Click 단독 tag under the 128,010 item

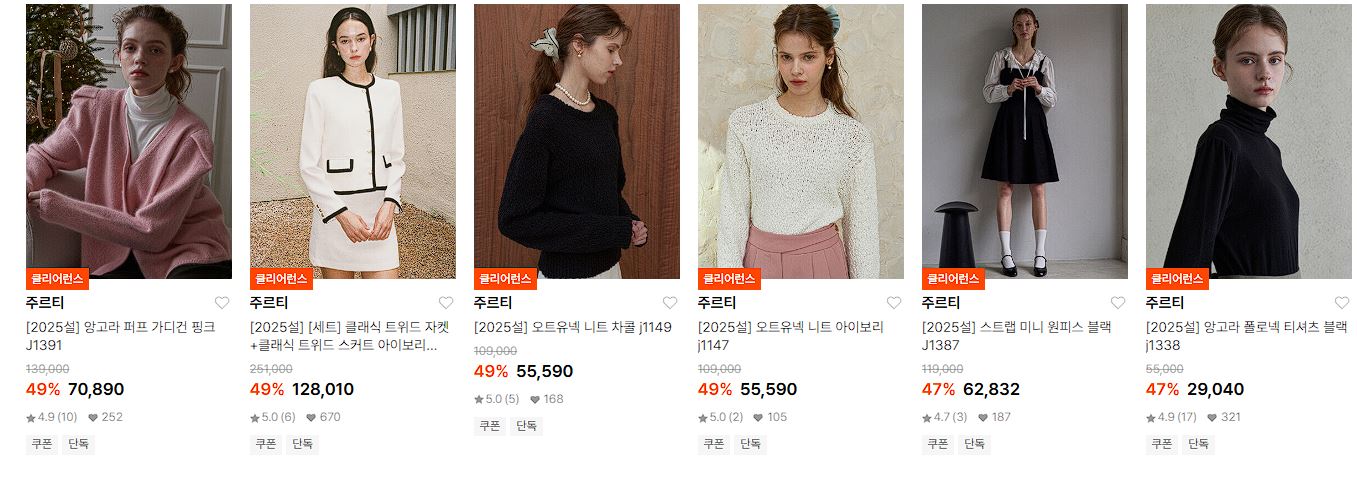[302, 444]
